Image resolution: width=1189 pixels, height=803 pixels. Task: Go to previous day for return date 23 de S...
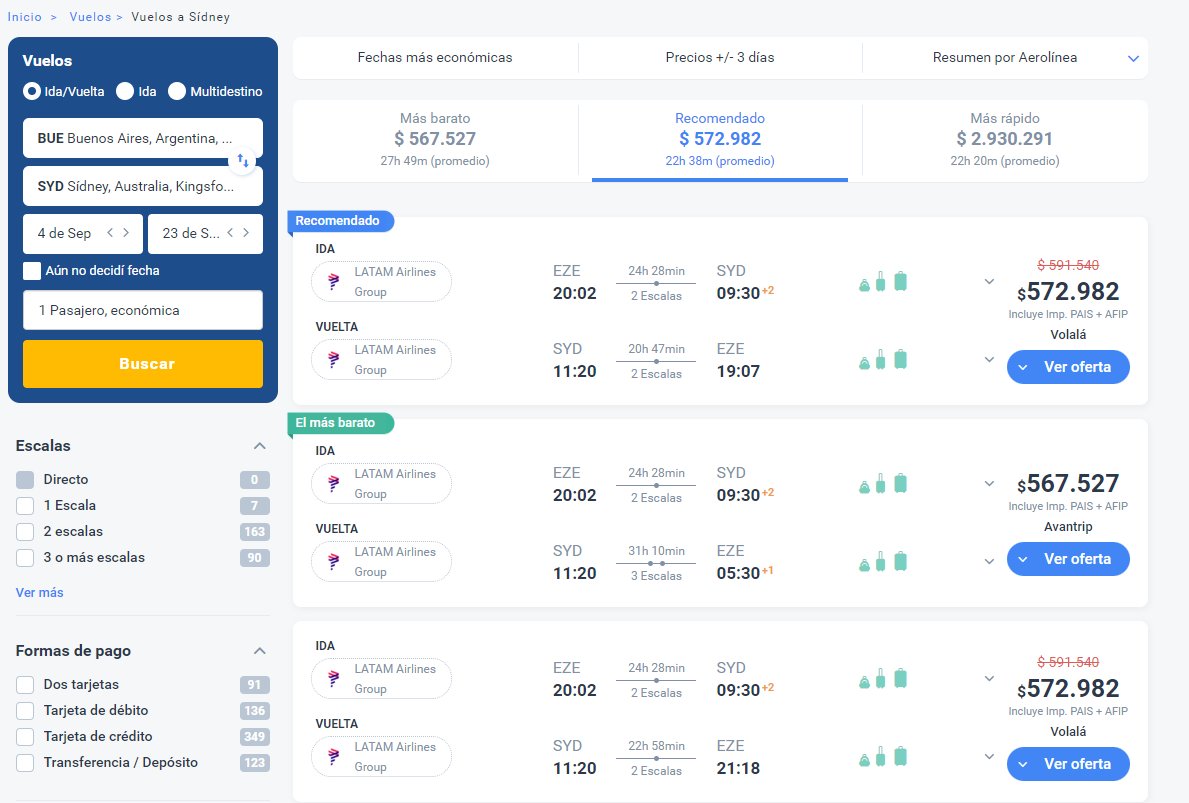tap(230, 233)
